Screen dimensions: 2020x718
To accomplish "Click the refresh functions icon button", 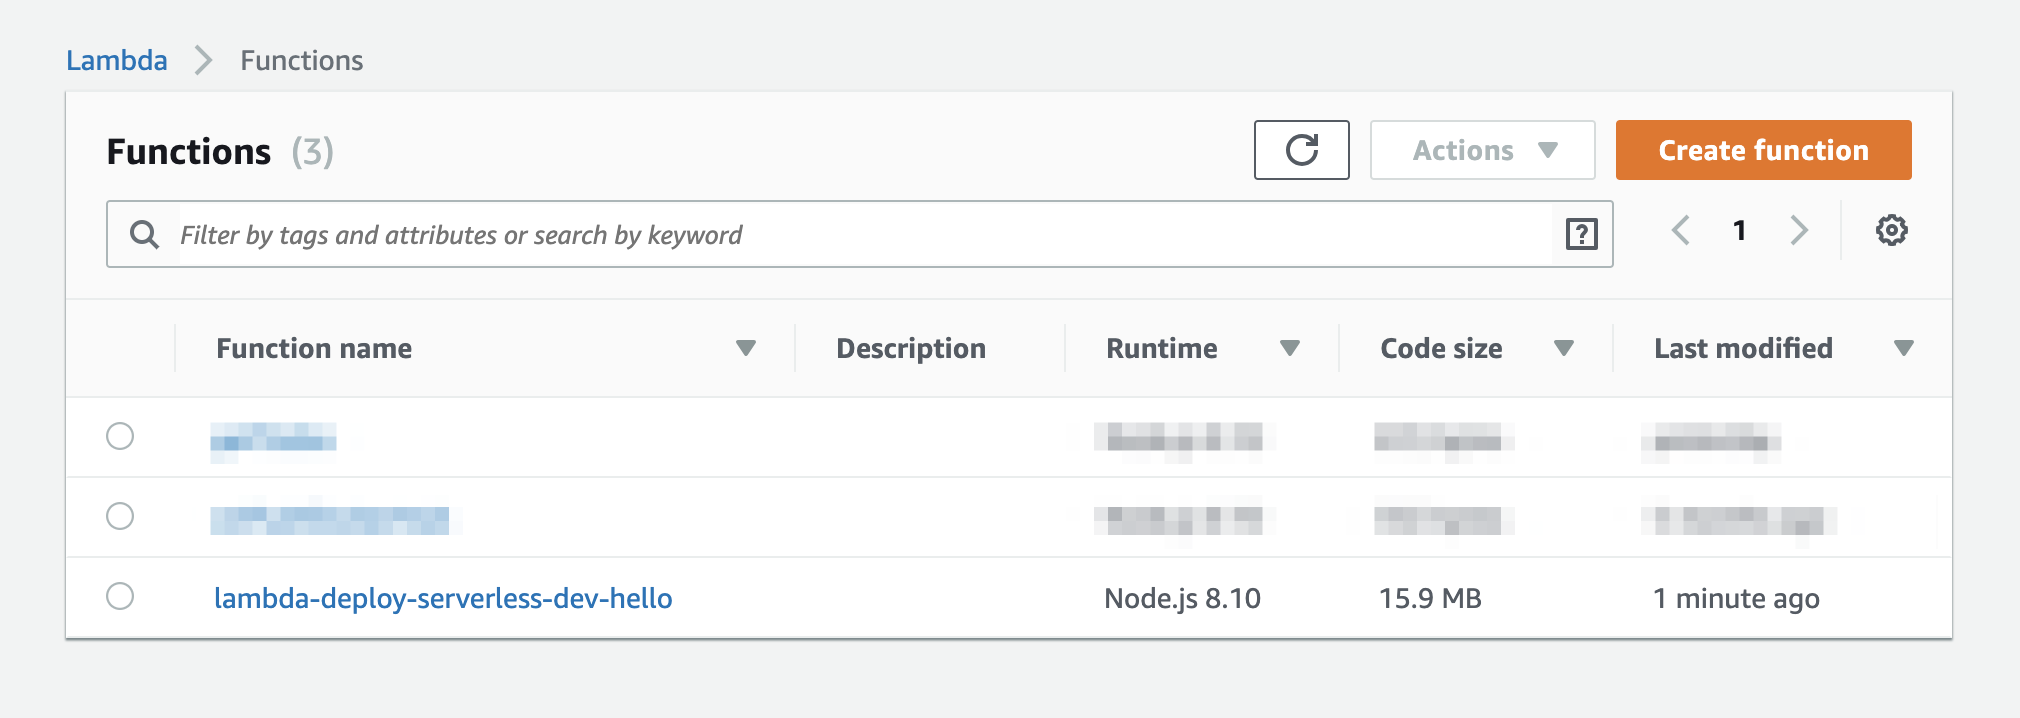I will click(x=1301, y=150).
